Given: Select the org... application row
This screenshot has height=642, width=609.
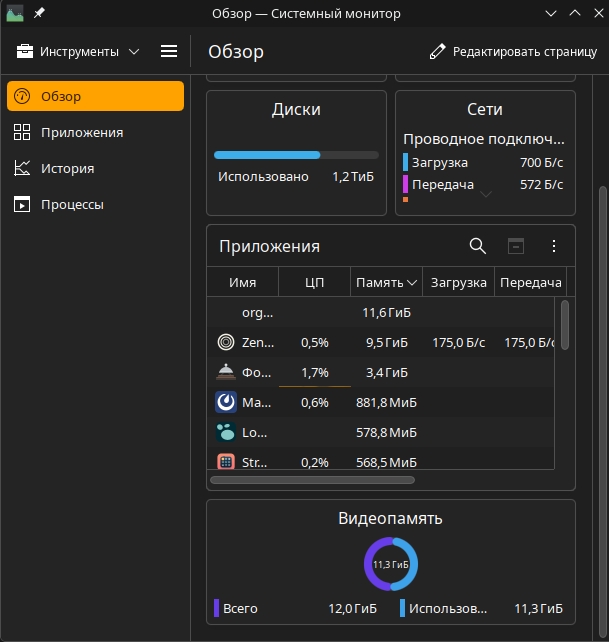Looking at the screenshot, I should pyautogui.click(x=381, y=312).
